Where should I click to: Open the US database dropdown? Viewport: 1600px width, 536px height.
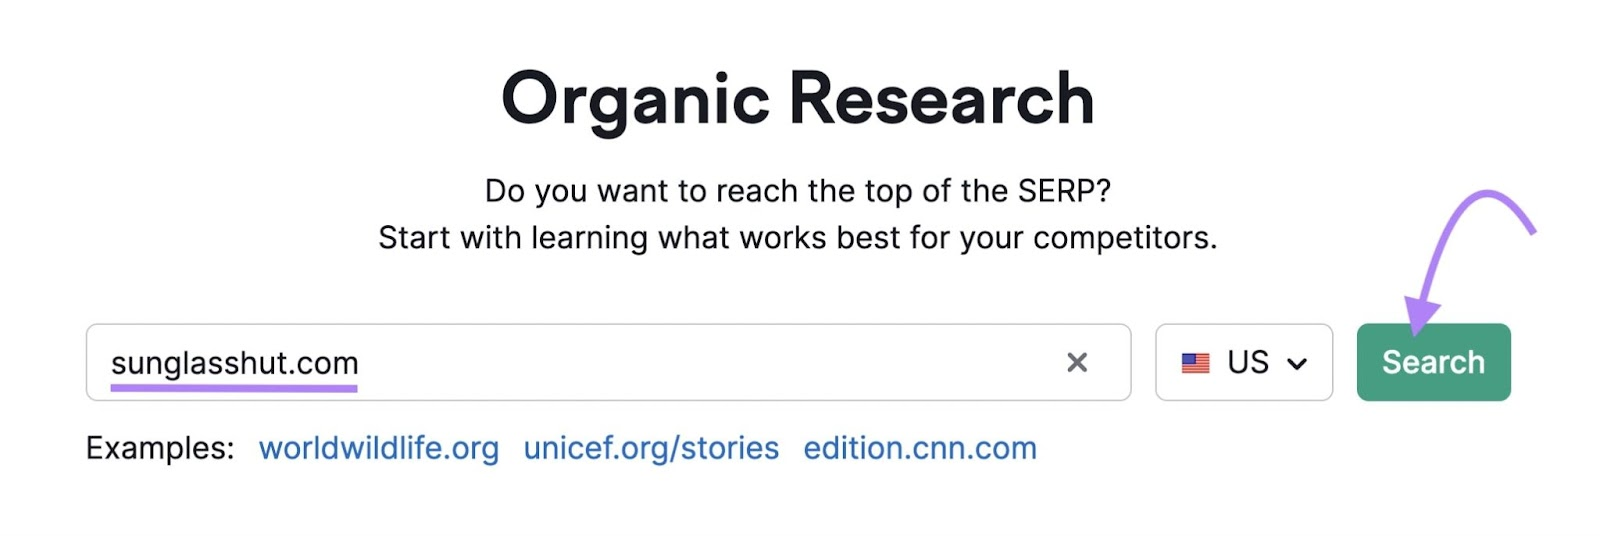1243,362
